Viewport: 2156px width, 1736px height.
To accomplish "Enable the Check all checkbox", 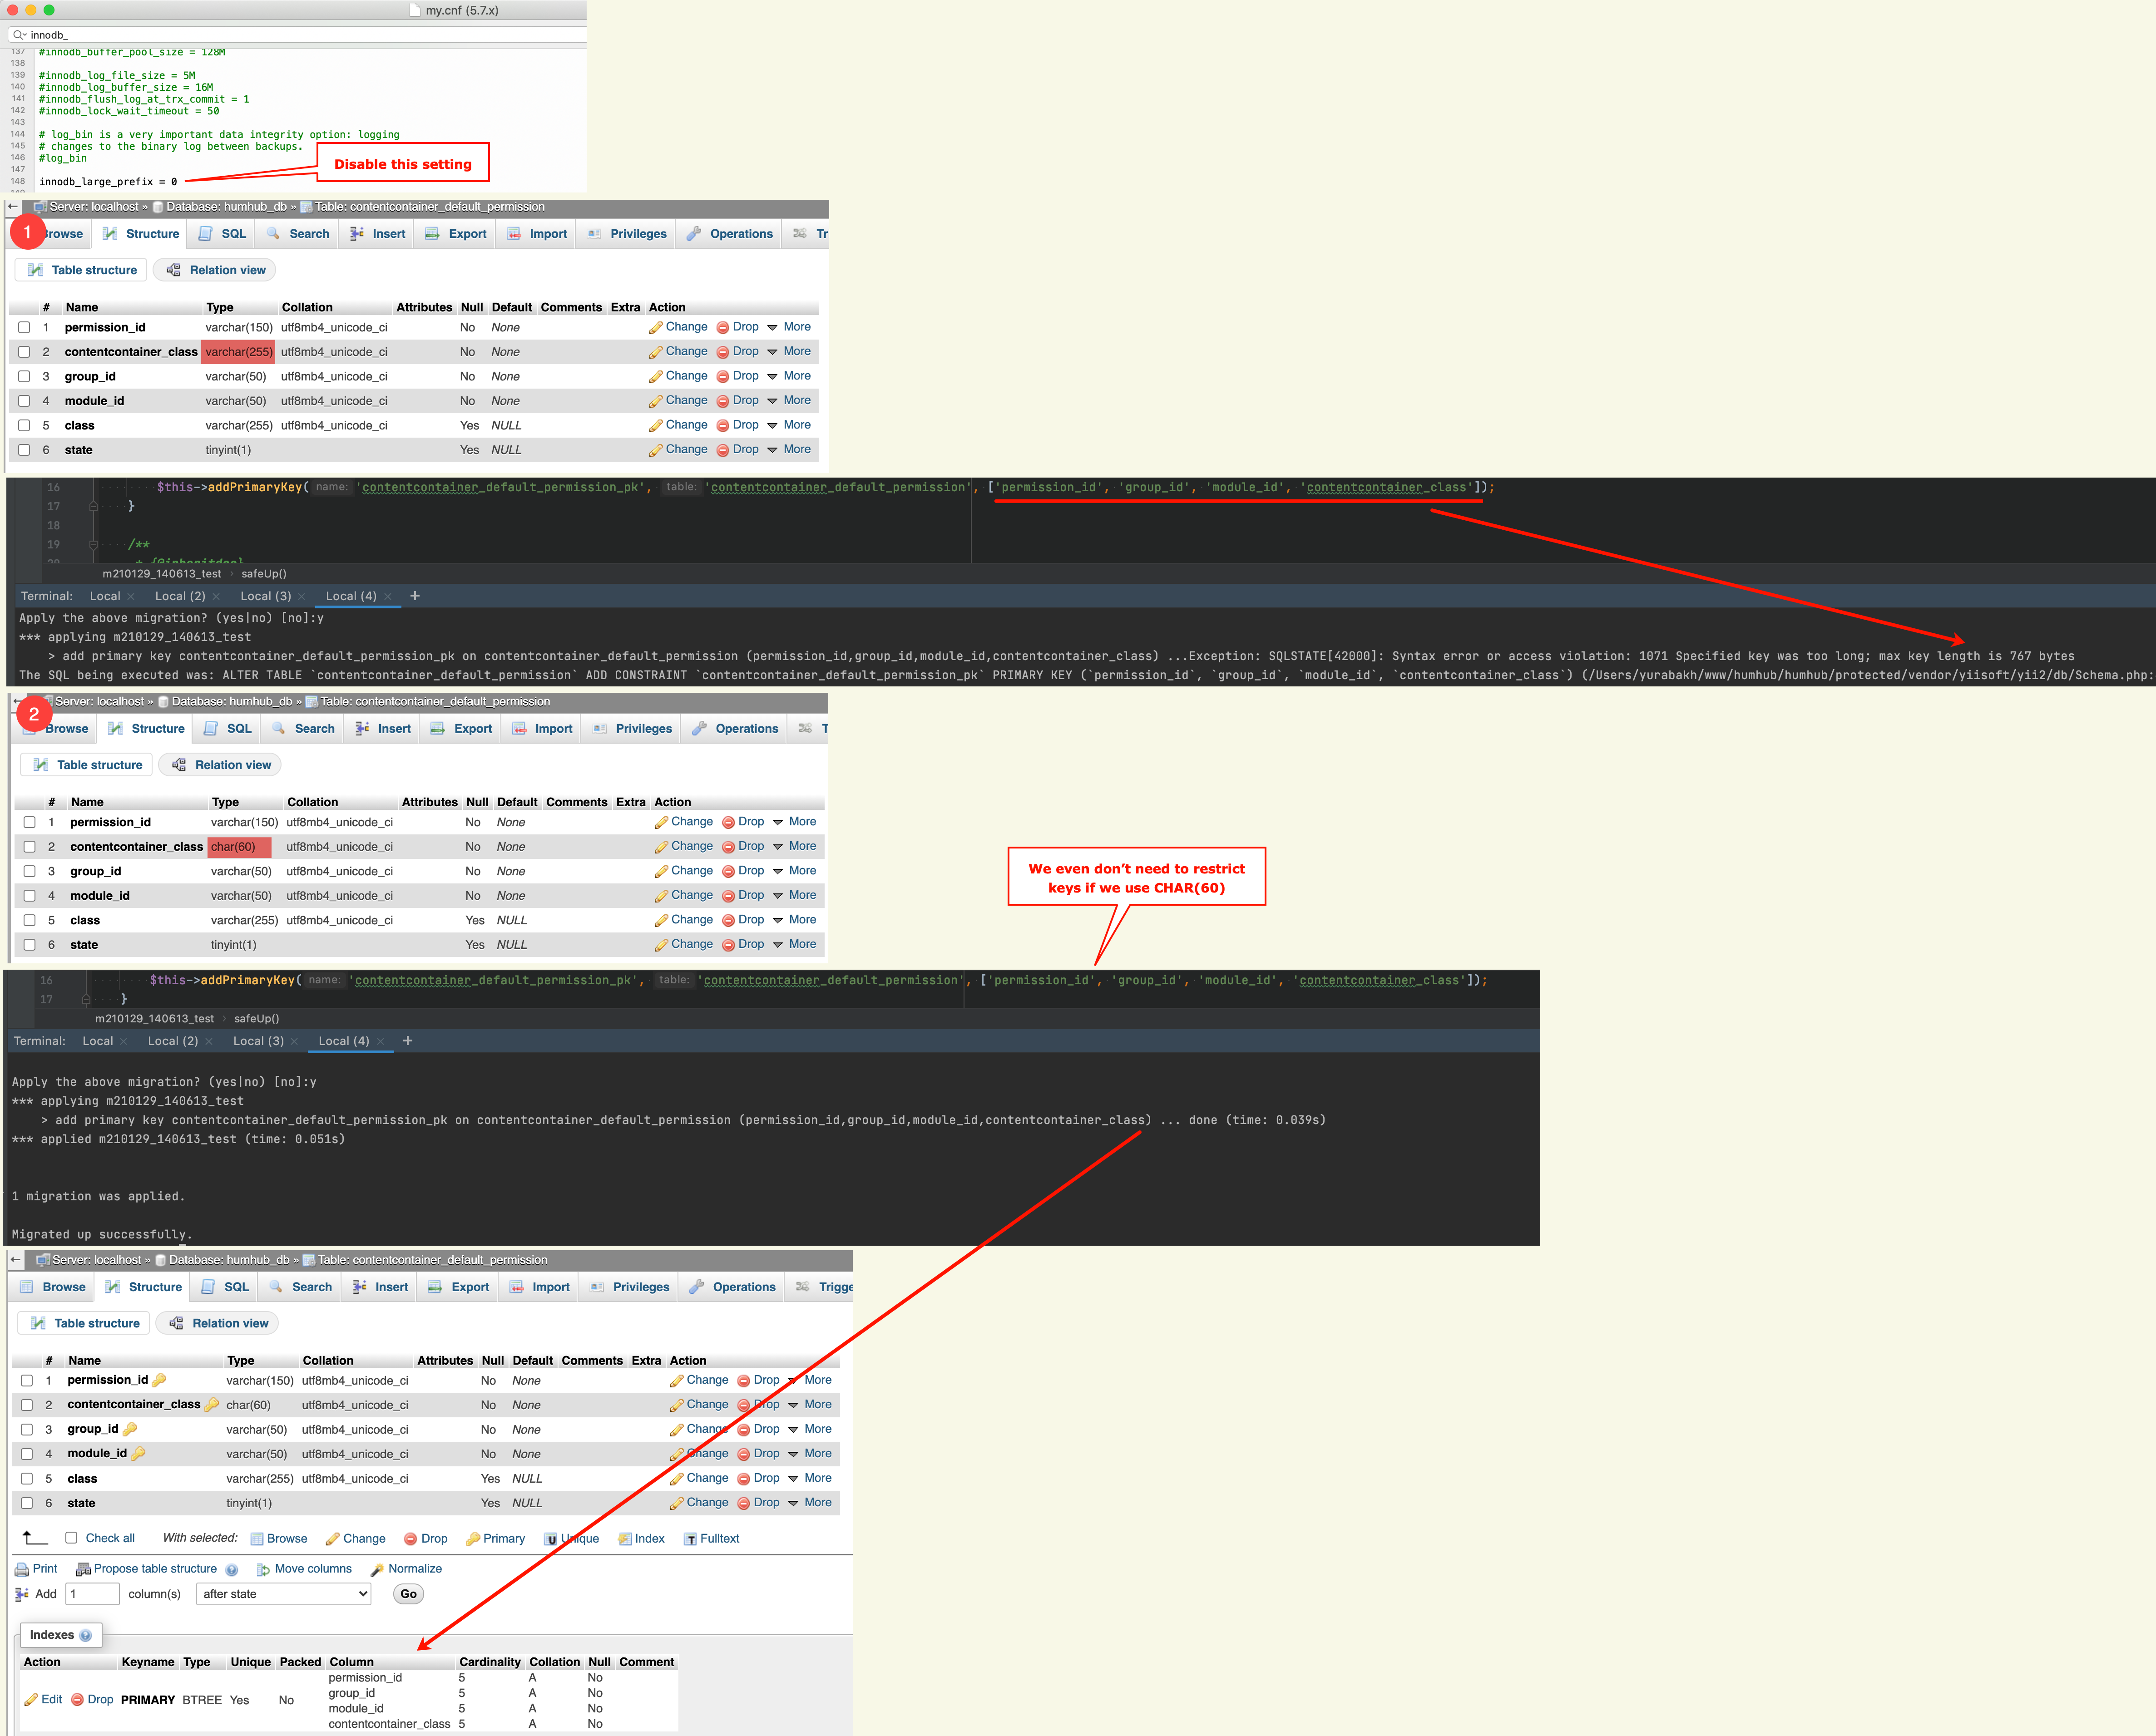I will [71, 1538].
